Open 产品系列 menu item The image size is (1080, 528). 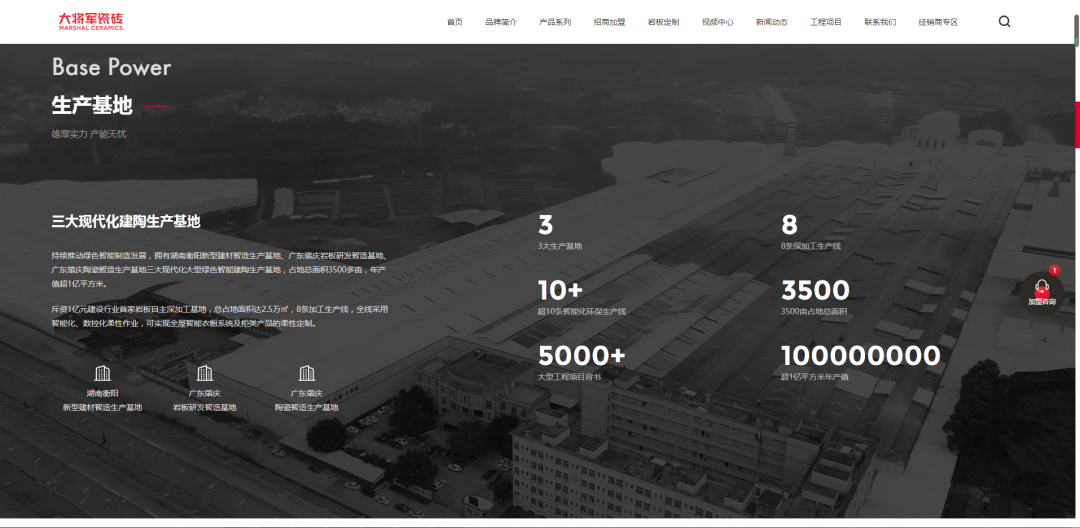pyautogui.click(x=555, y=22)
